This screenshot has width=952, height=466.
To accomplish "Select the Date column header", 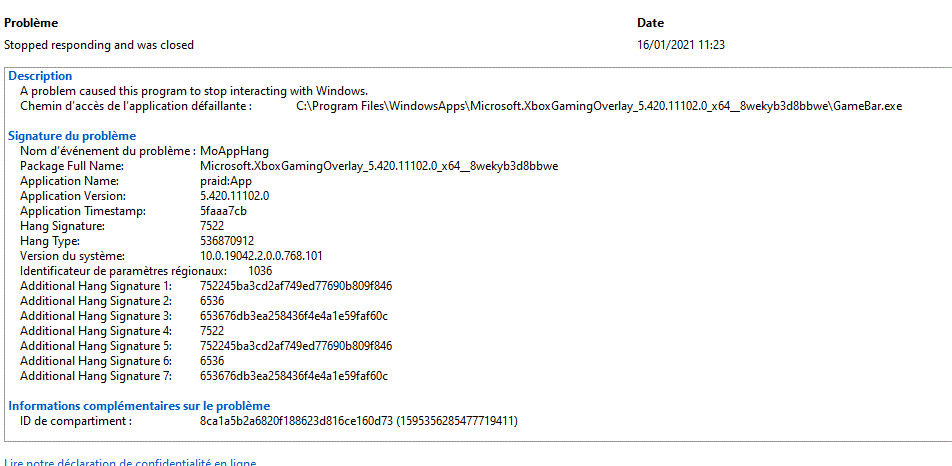I will pos(650,23).
